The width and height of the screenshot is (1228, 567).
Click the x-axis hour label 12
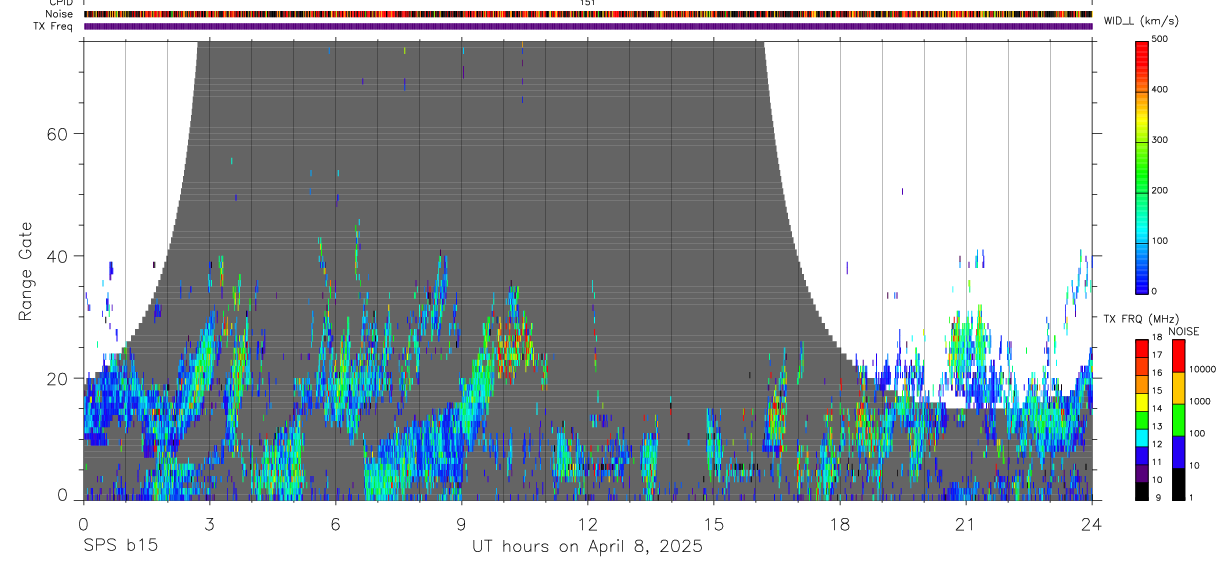click(588, 523)
